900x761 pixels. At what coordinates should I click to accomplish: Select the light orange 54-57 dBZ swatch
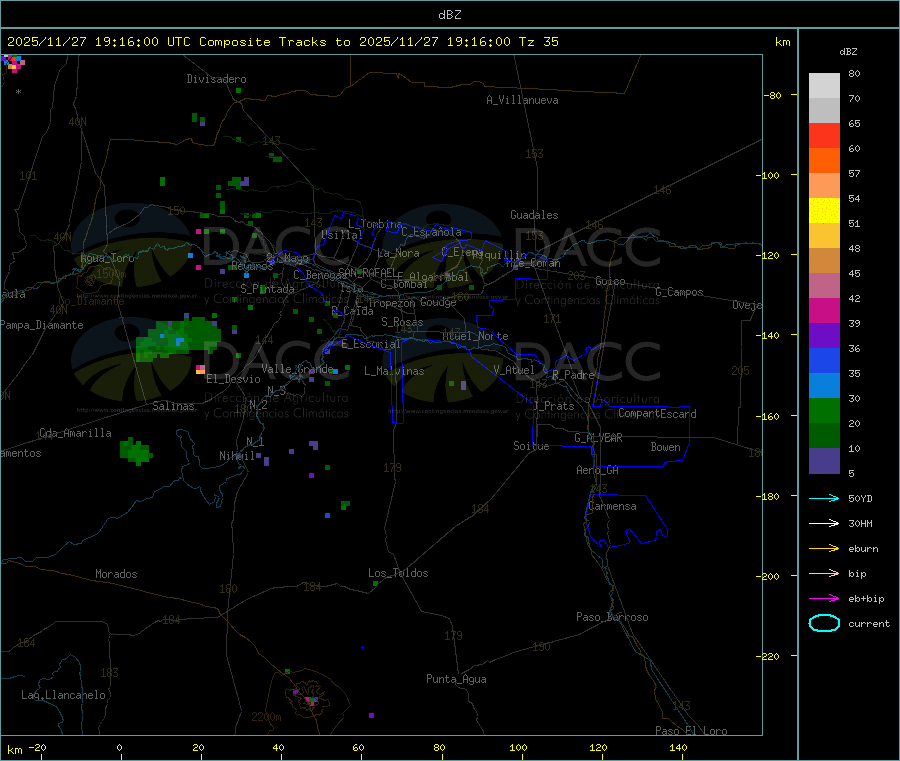pos(824,186)
